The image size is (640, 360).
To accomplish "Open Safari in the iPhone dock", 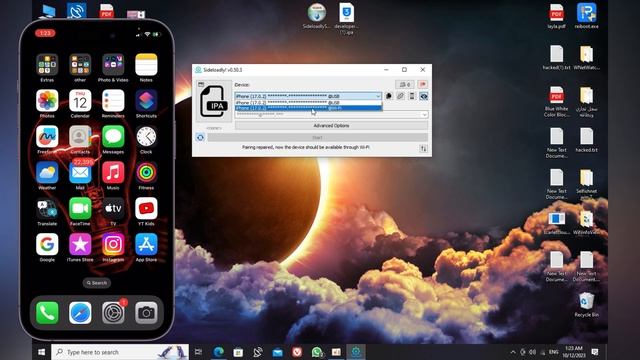I will [x=80, y=313].
